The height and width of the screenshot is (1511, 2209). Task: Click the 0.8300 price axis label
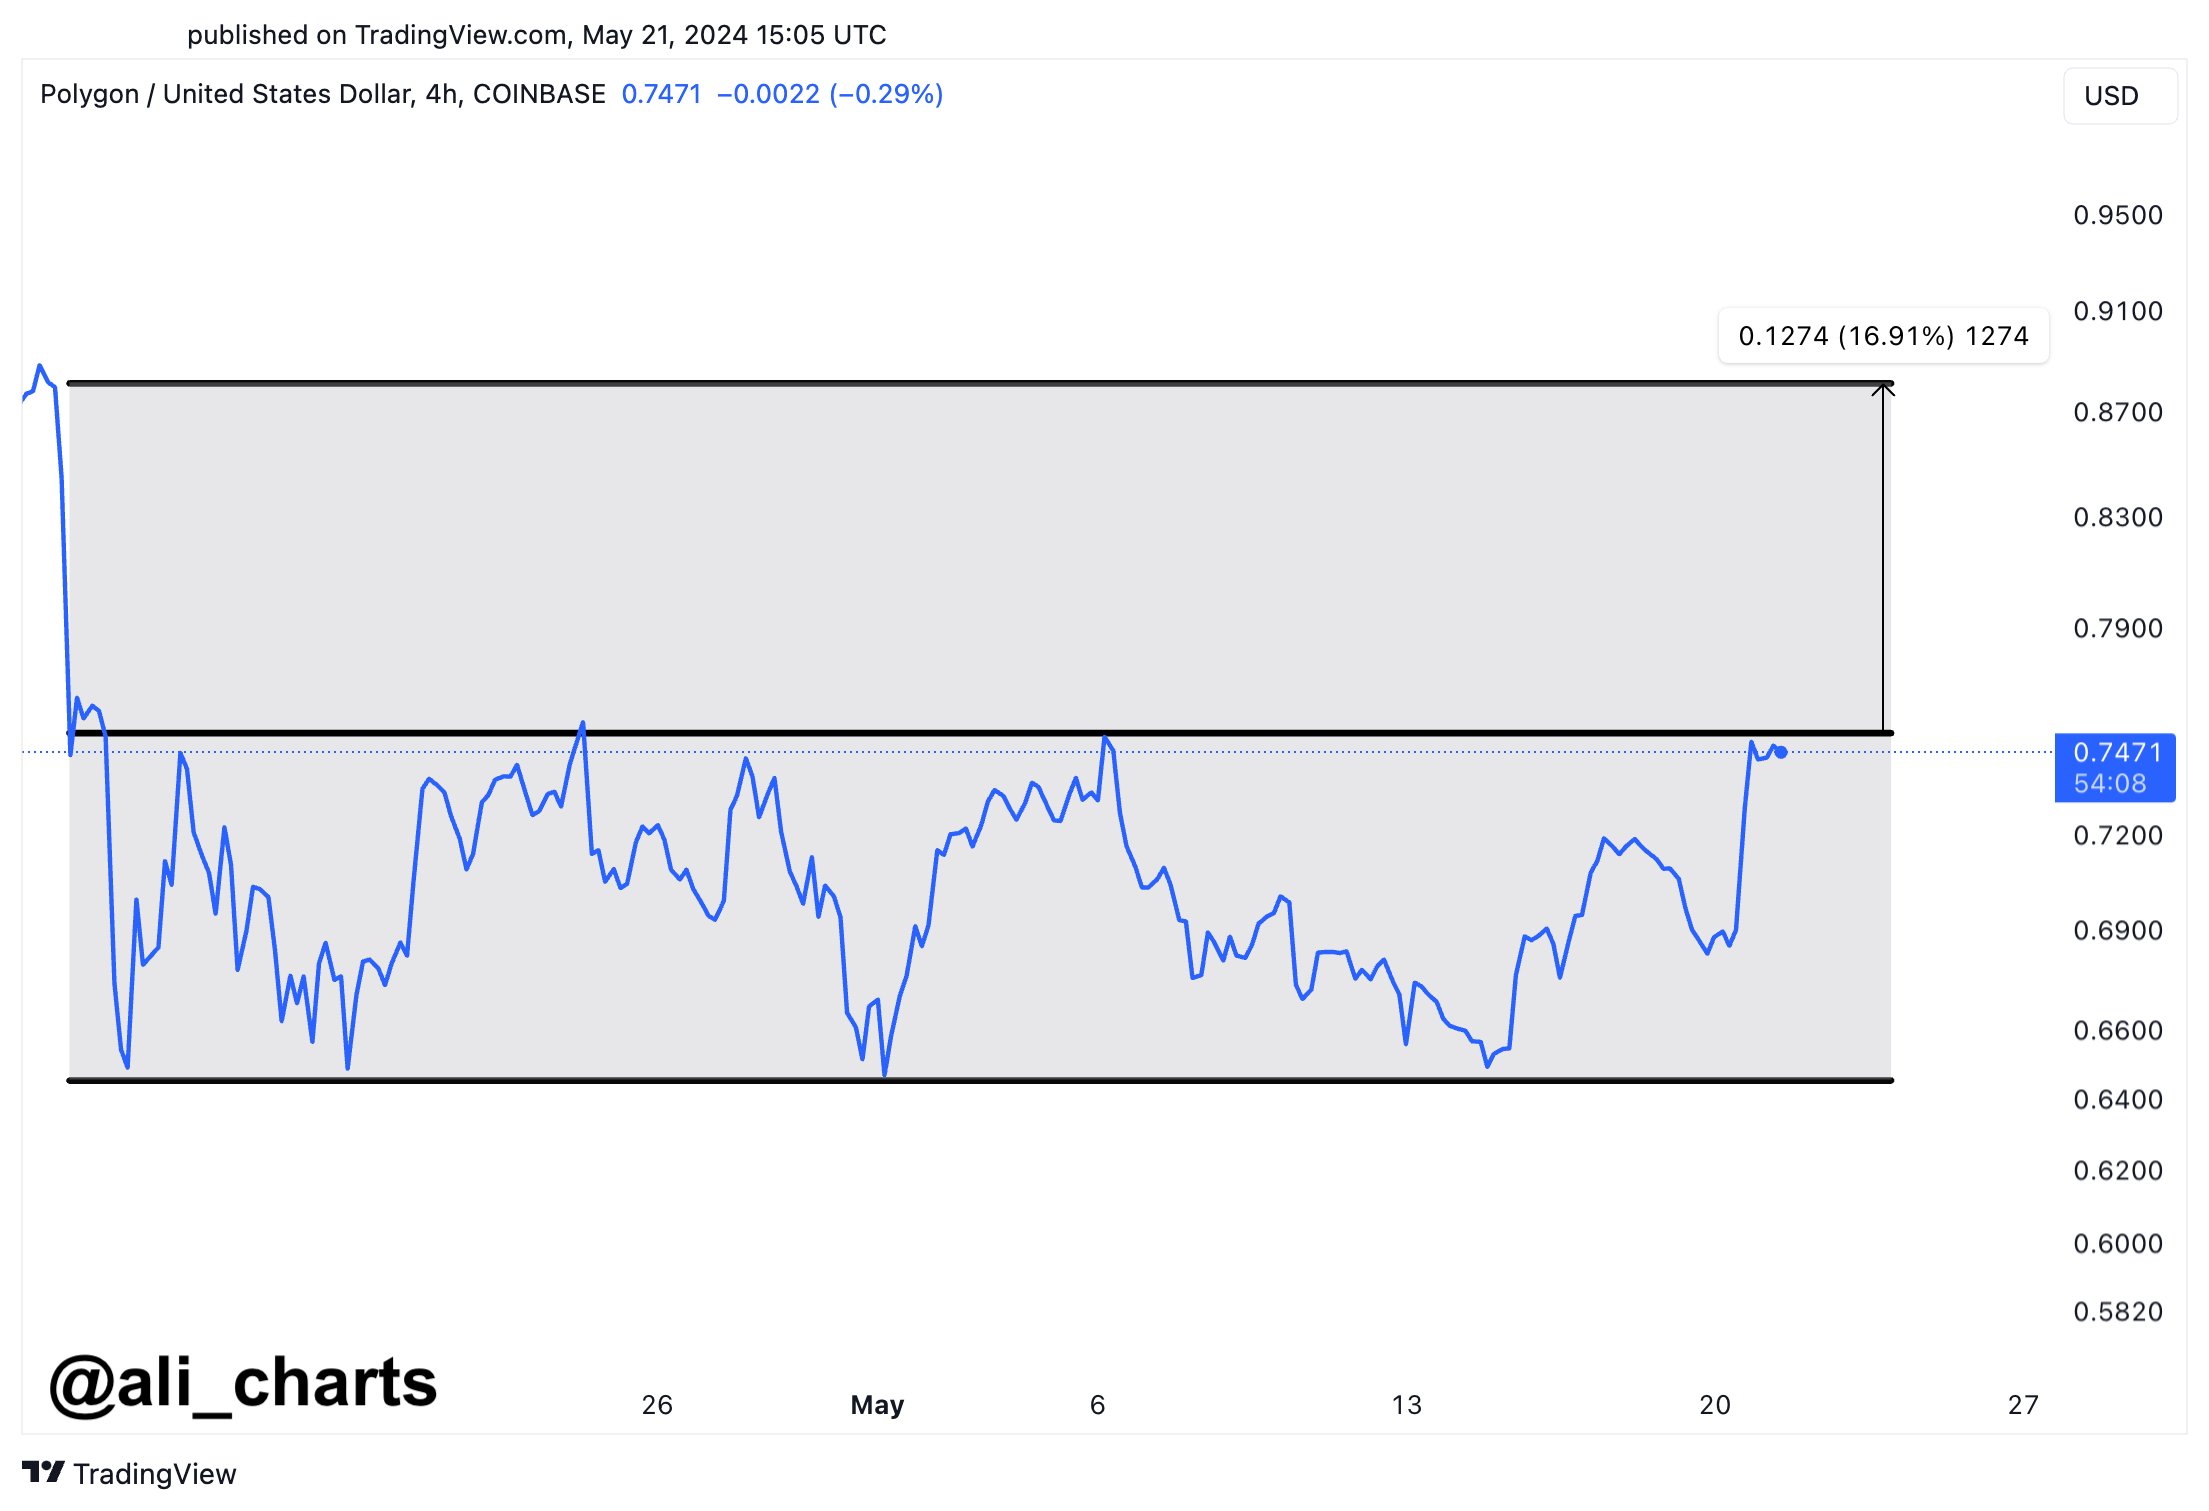pos(2117,517)
